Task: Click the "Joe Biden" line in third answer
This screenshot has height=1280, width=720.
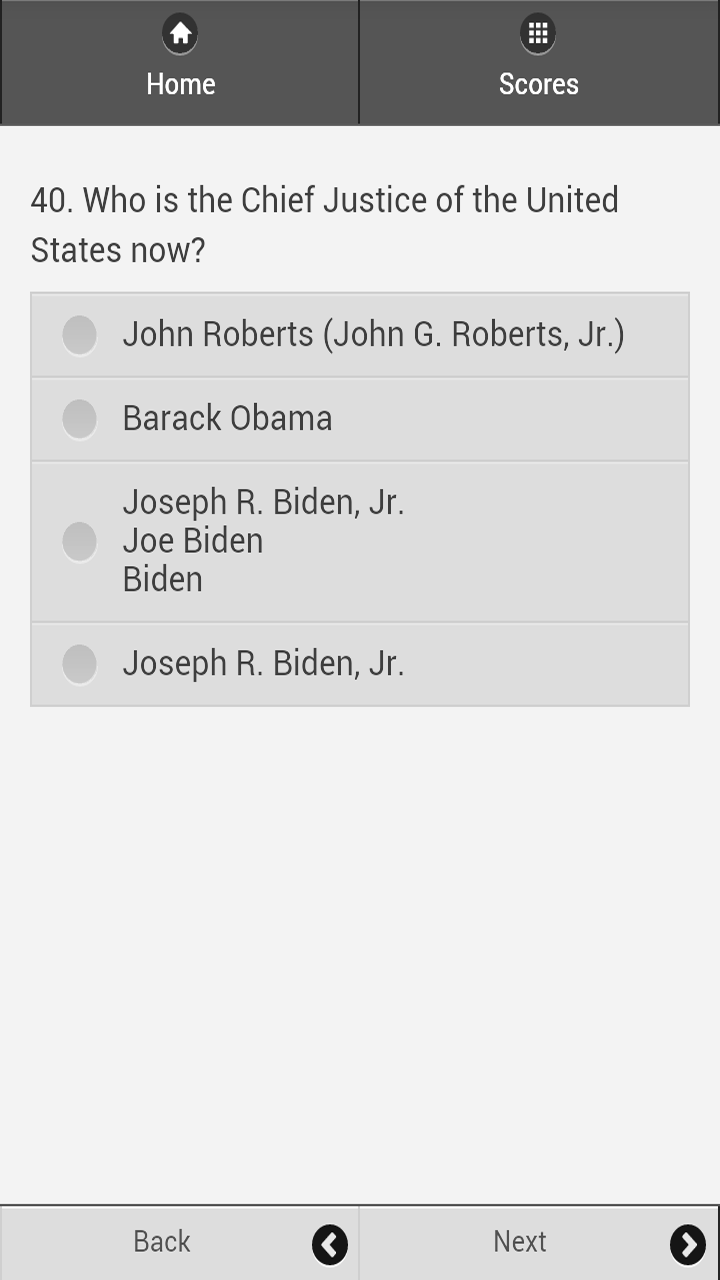Action: 193,541
